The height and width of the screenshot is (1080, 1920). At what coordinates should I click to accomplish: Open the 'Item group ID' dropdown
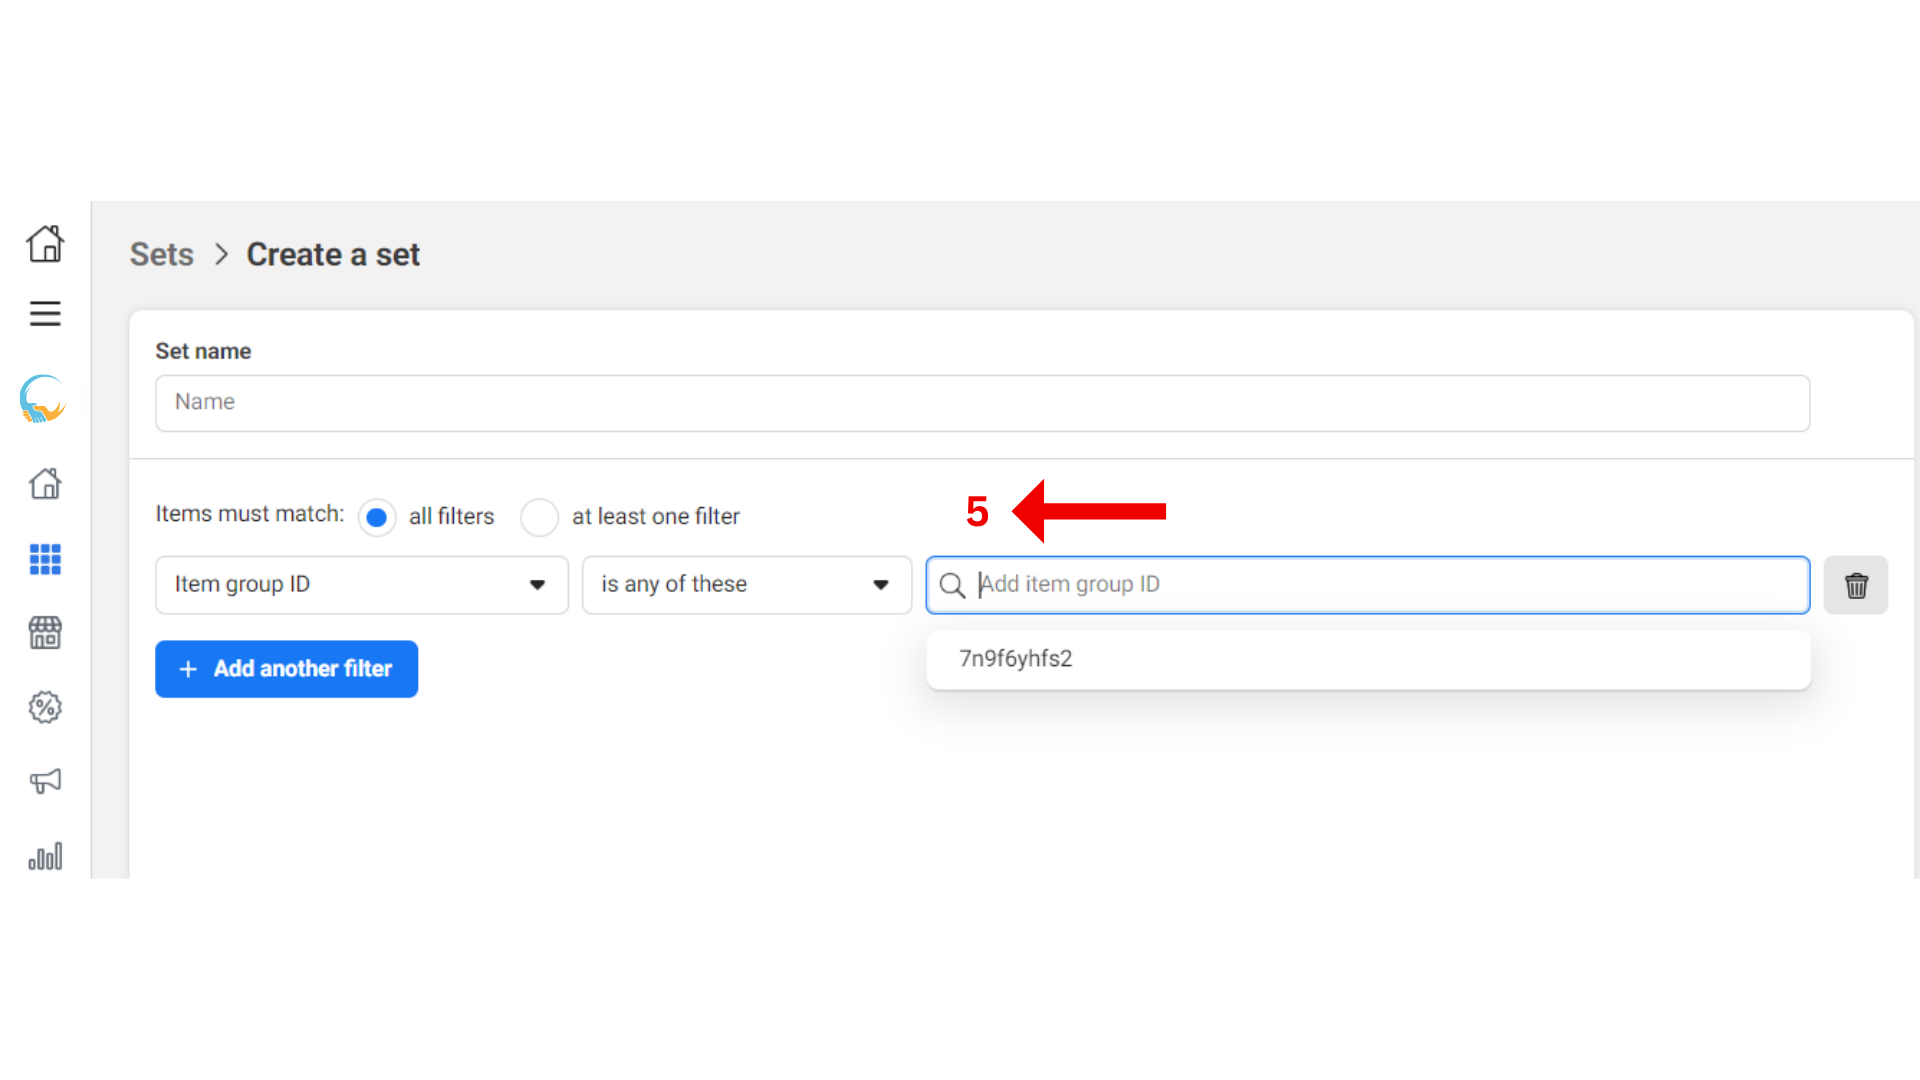pyautogui.click(x=362, y=585)
